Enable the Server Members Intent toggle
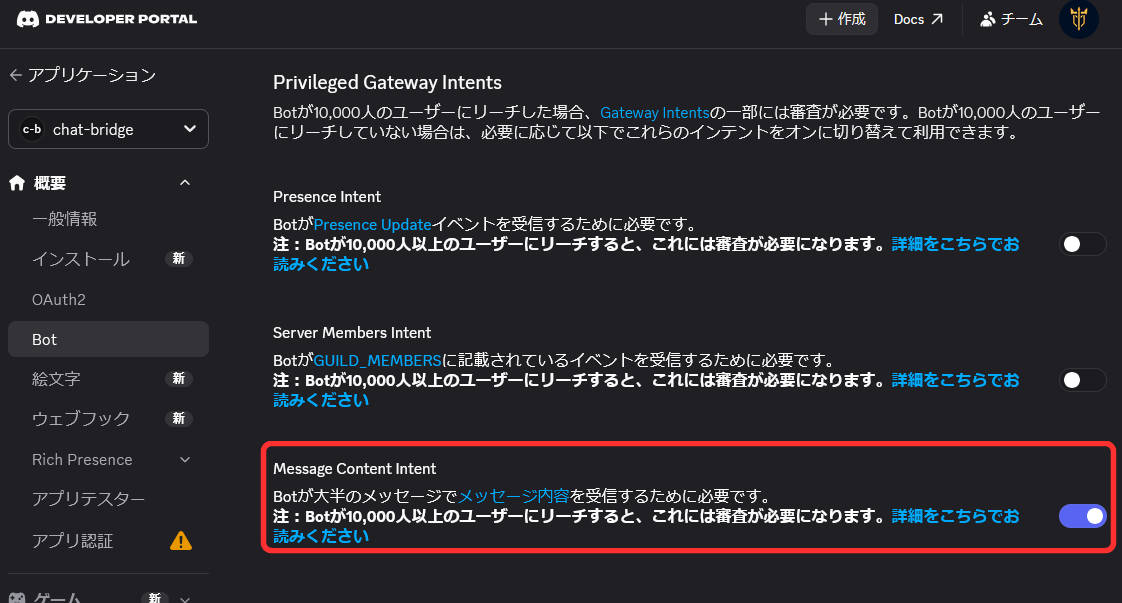This screenshot has width=1122, height=603. [x=1082, y=381]
